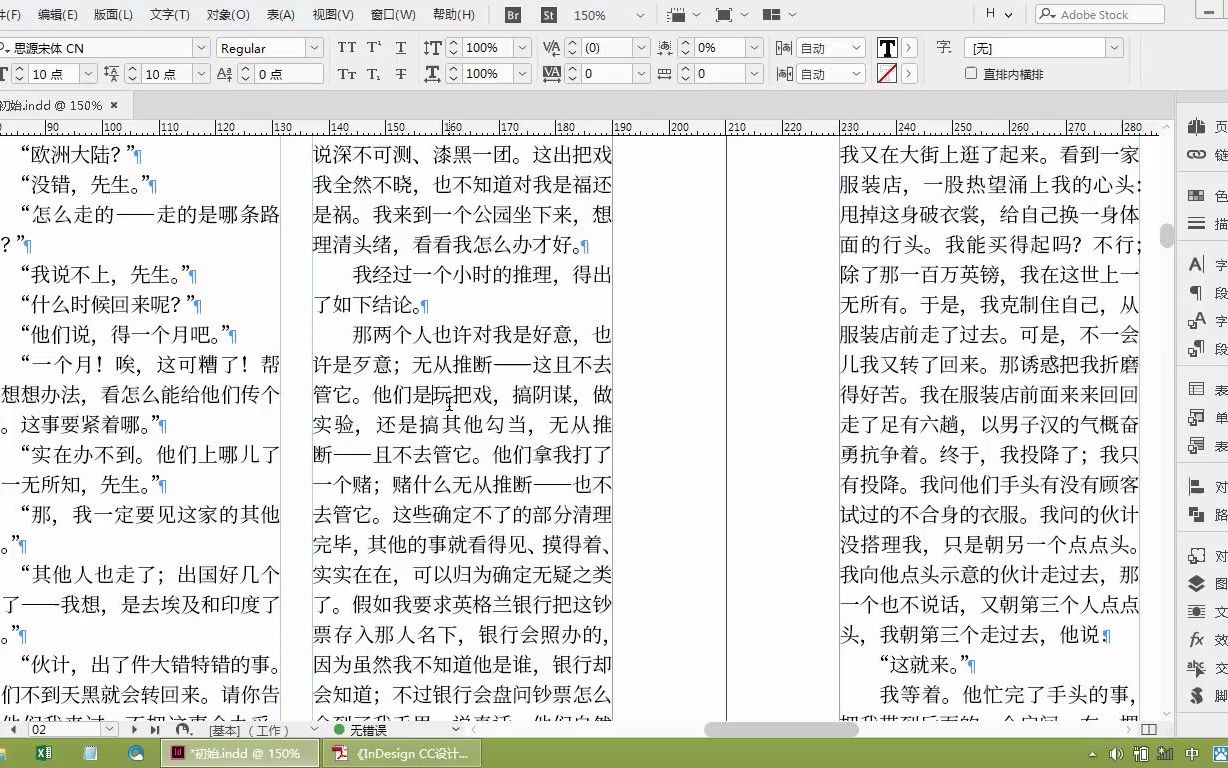Image resolution: width=1228 pixels, height=768 pixels.
Task: Toggle underline formatting
Action: click(x=400, y=47)
